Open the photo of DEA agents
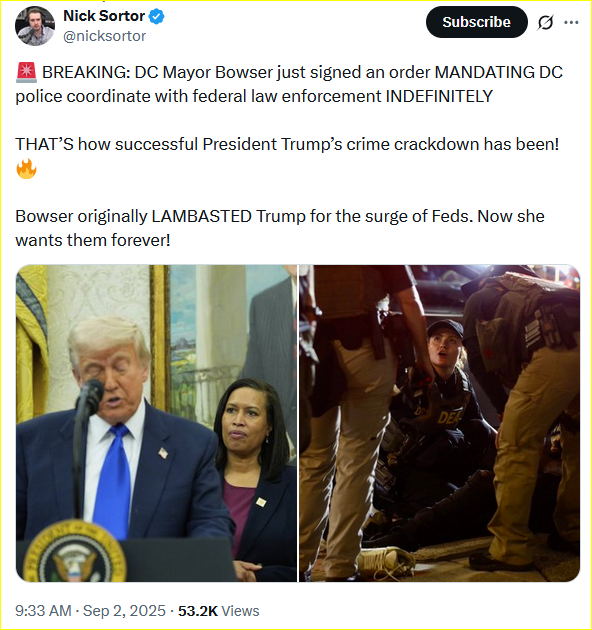592x630 pixels. [x=439, y=423]
